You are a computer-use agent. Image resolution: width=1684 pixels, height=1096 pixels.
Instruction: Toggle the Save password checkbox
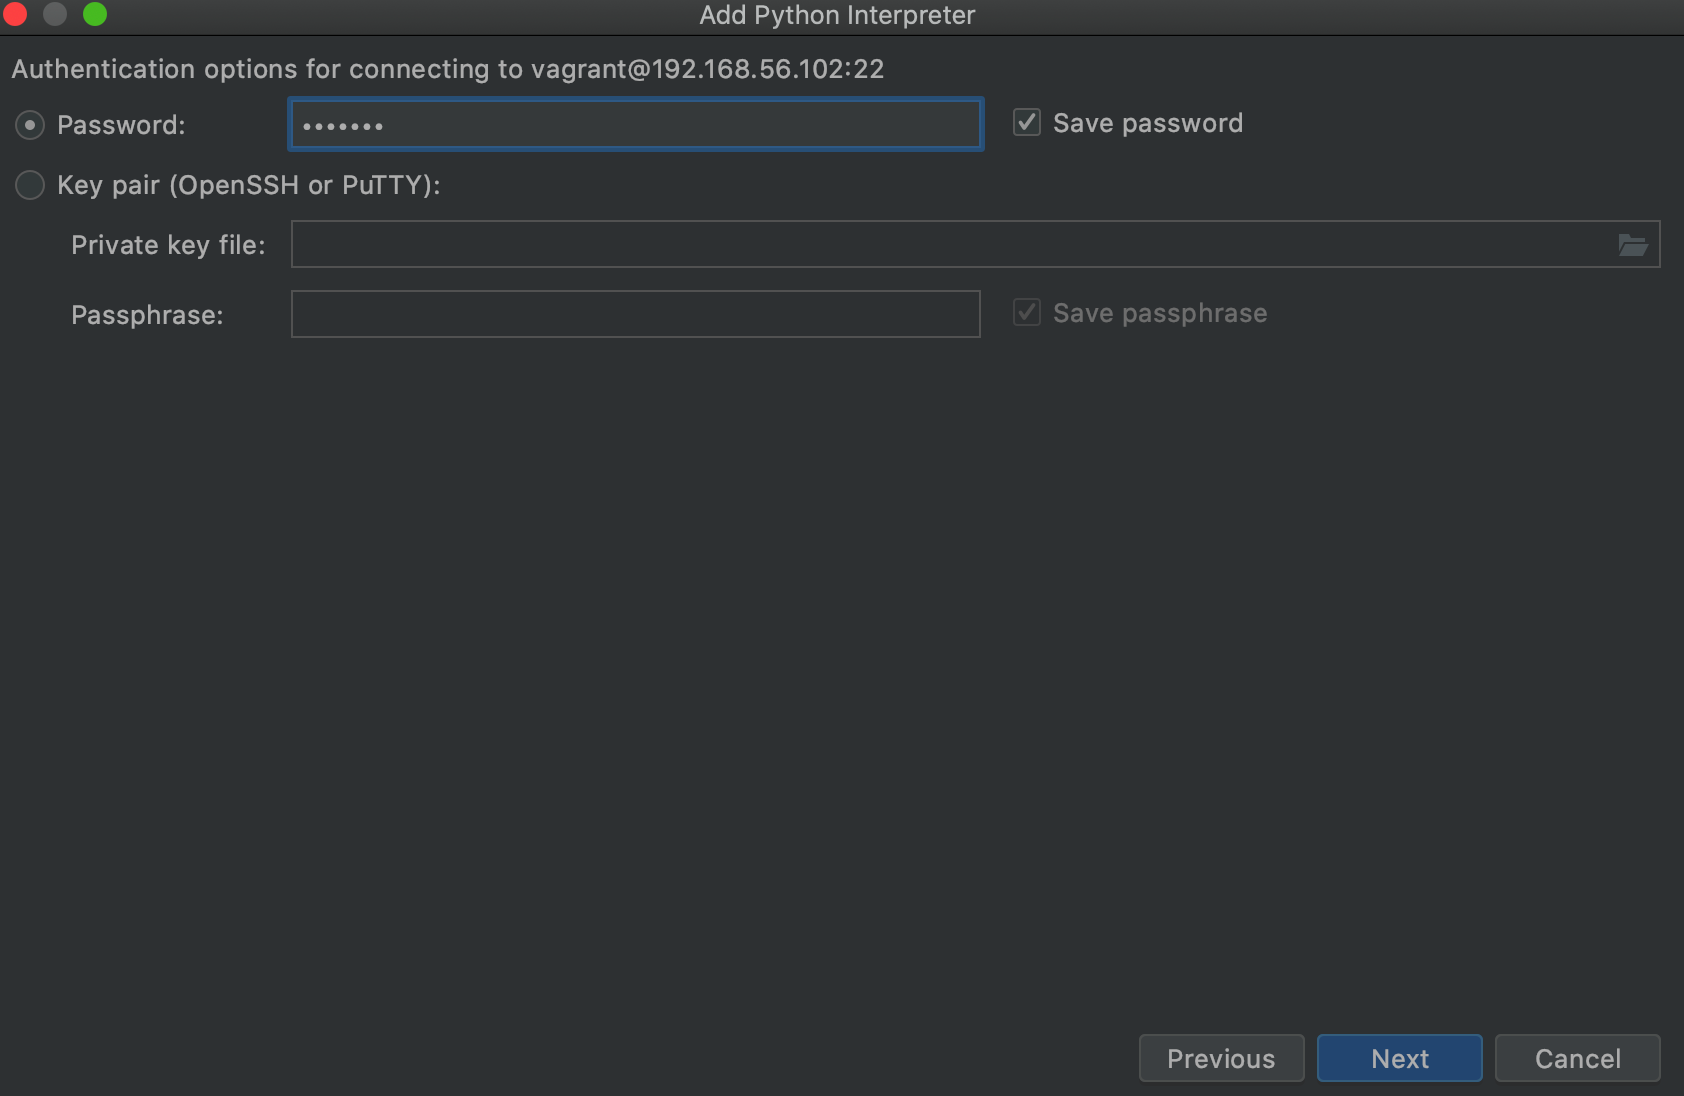tap(1027, 123)
